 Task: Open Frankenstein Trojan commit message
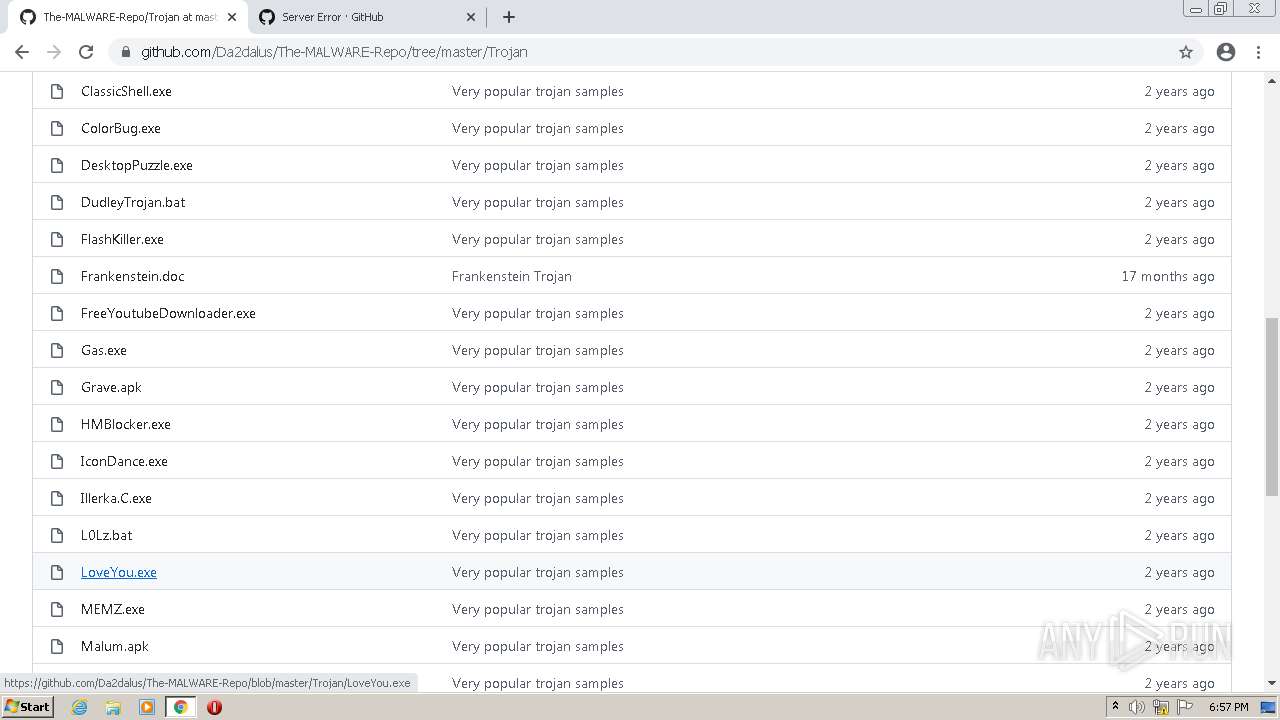(512, 276)
